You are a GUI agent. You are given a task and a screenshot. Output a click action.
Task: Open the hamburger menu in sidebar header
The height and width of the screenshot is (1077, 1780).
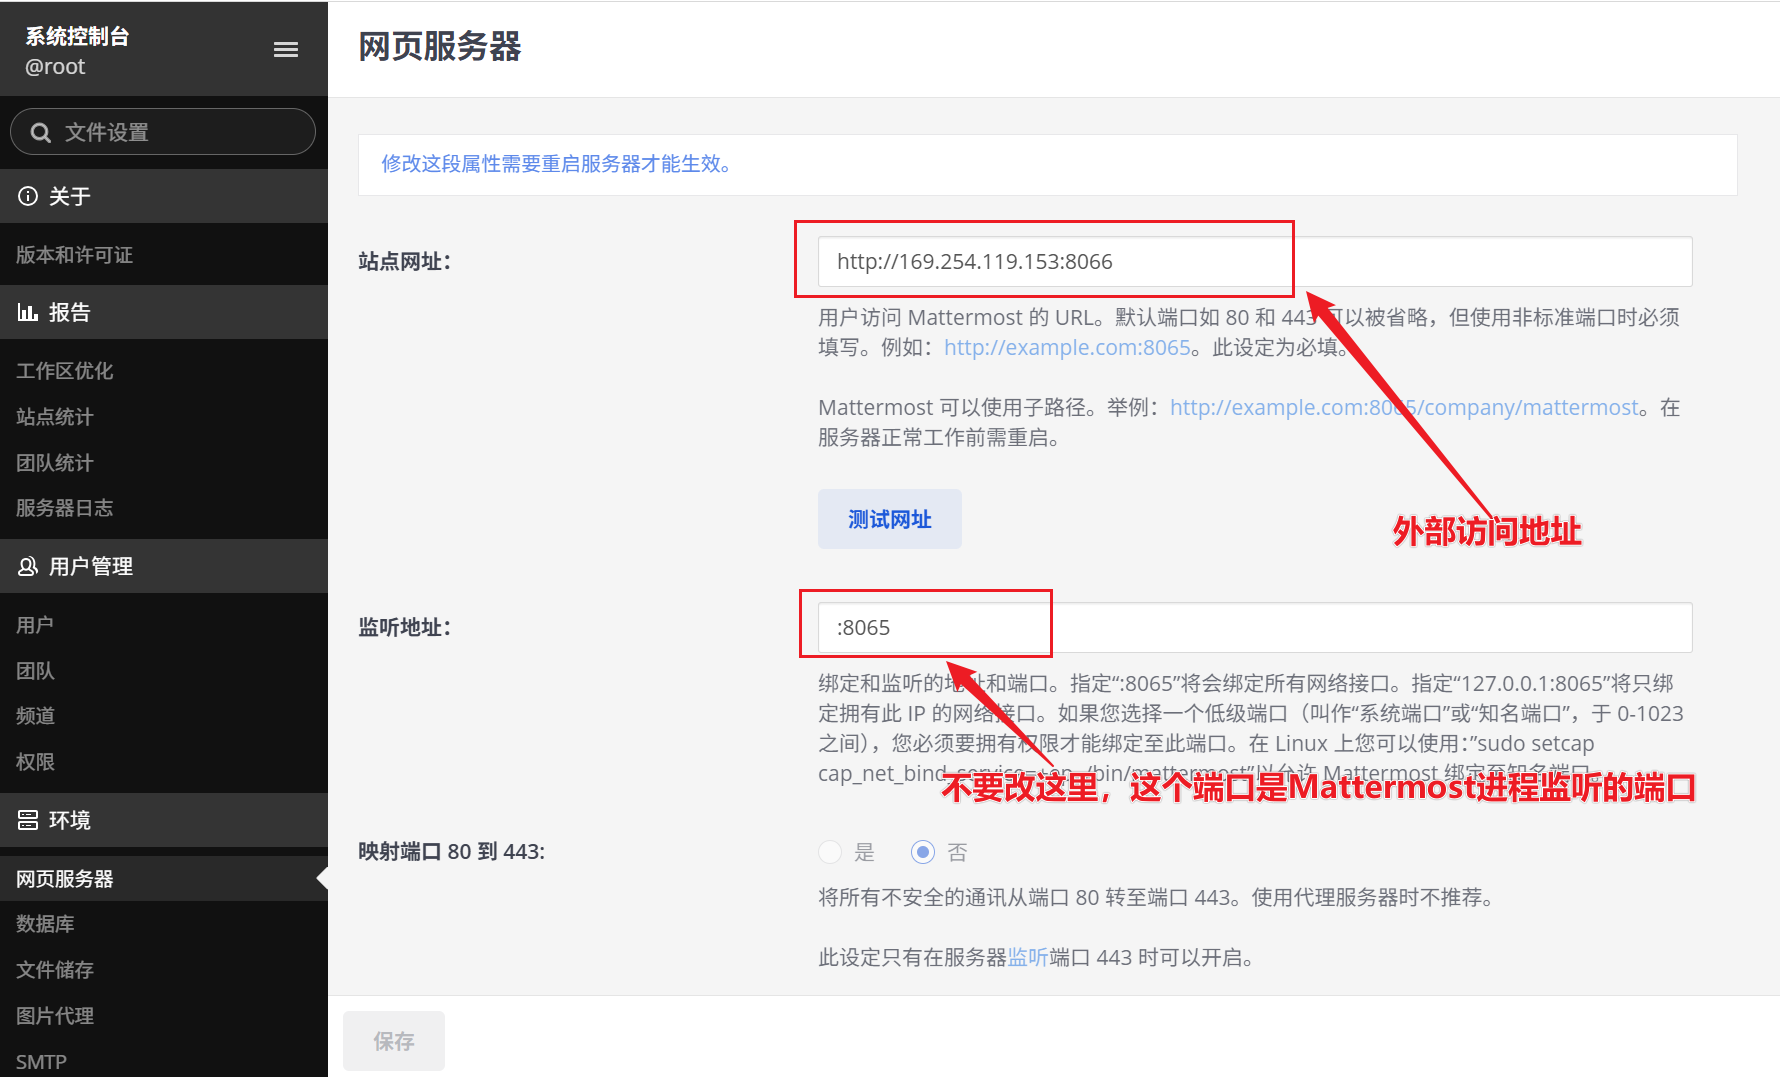(286, 50)
